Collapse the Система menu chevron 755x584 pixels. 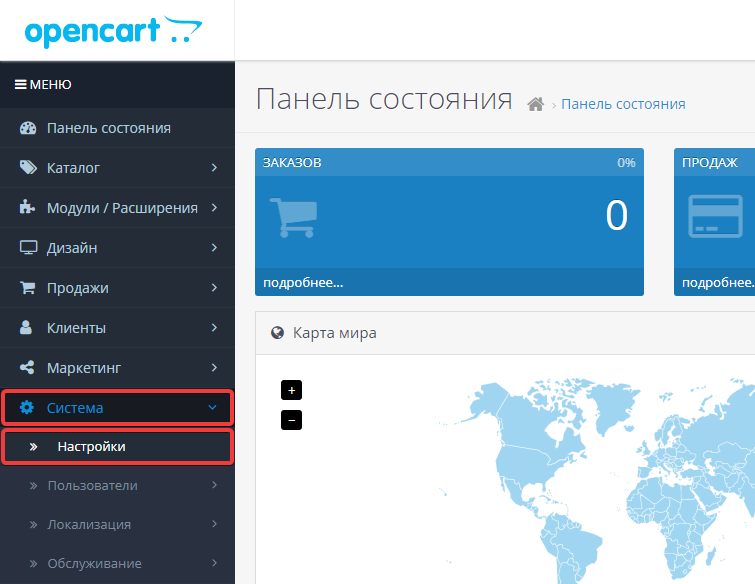click(x=212, y=408)
